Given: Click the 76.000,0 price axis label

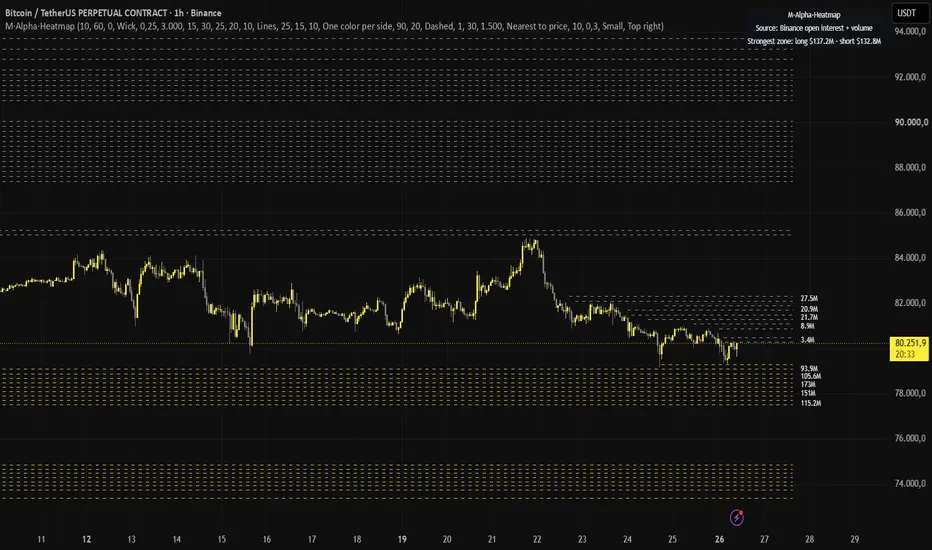Looking at the screenshot, I should 910,438.
